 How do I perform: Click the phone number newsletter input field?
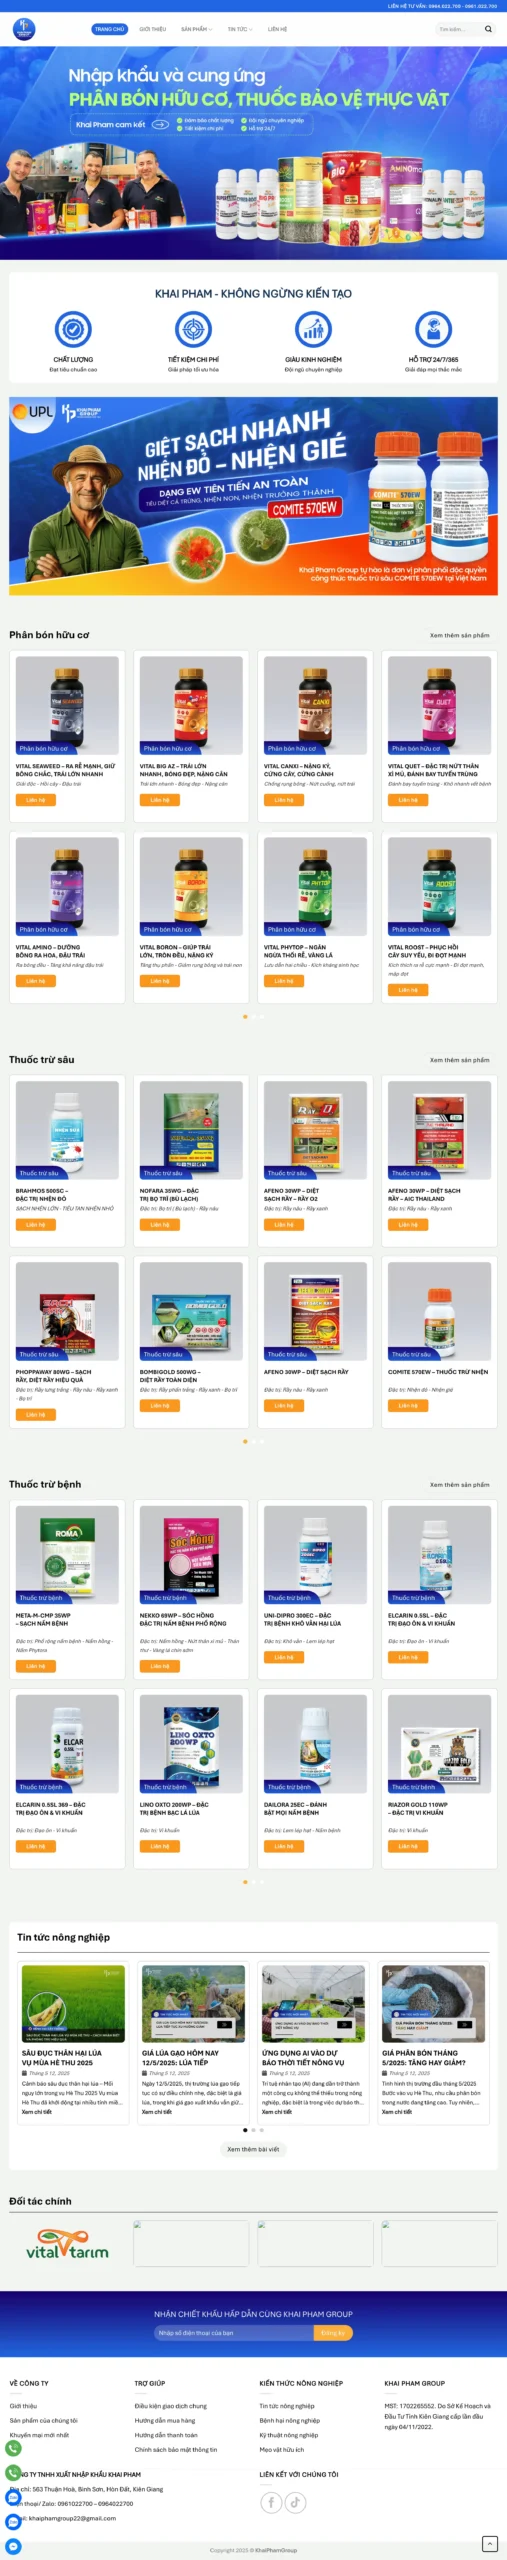234,2333
